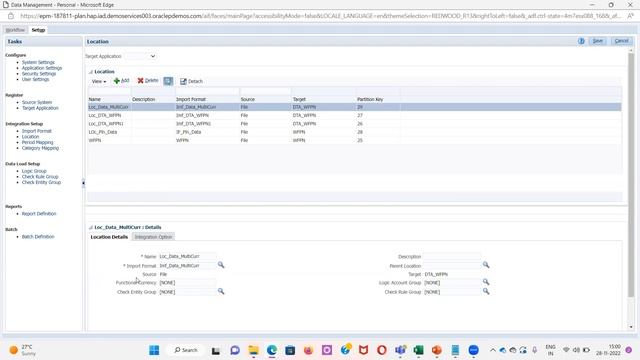The image size is (640, 360).
Task: Open the Logic Group link
Action: 34,171
